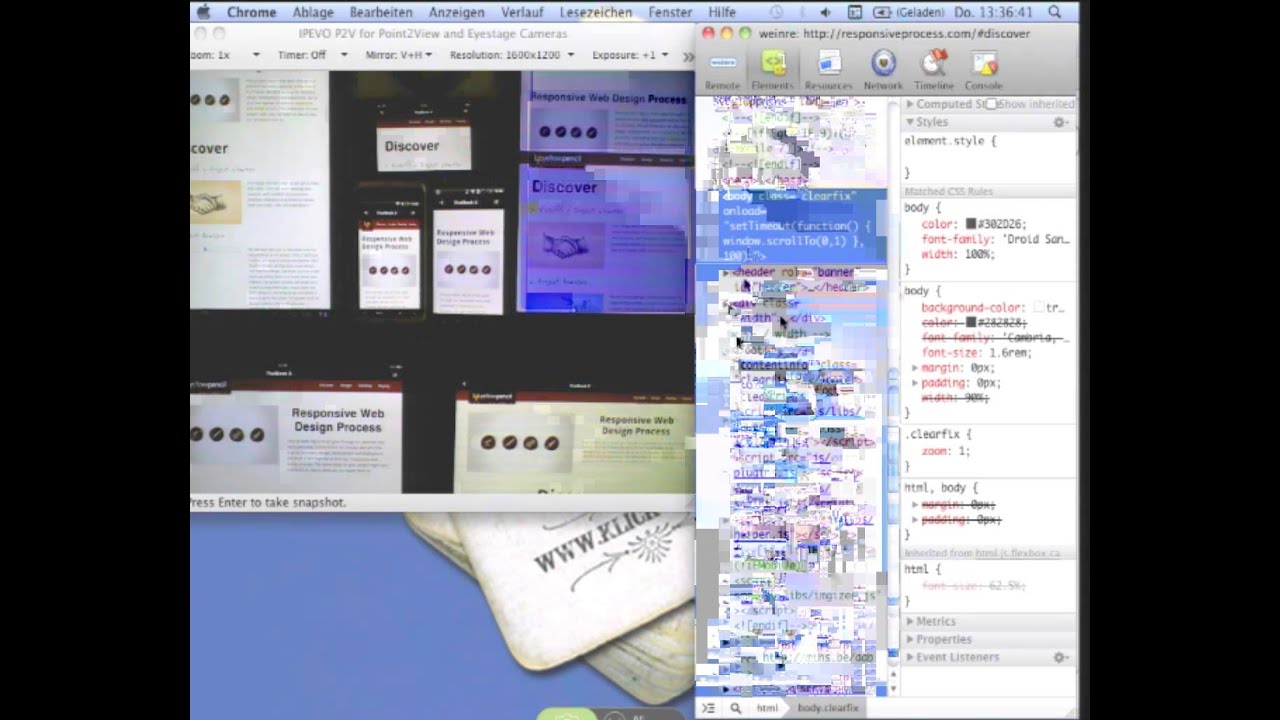Expand the margin property under body rule
Viewport: 1280px width, 720px height.
pos(915,368)
